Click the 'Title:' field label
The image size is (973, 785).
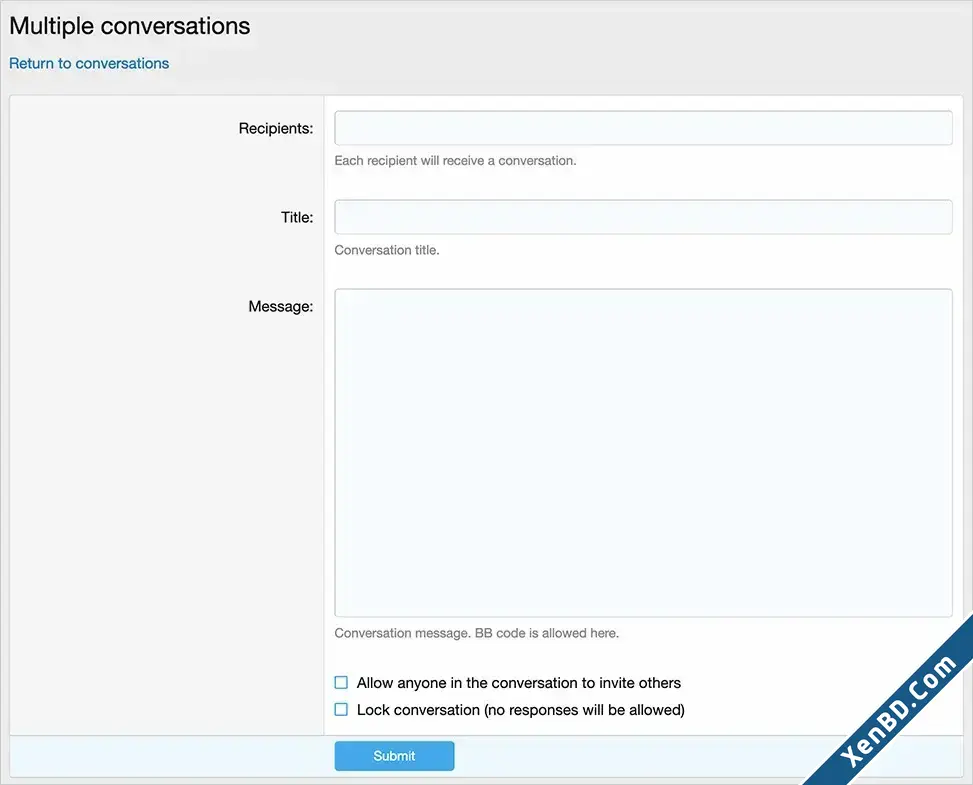tap(297, 217)
